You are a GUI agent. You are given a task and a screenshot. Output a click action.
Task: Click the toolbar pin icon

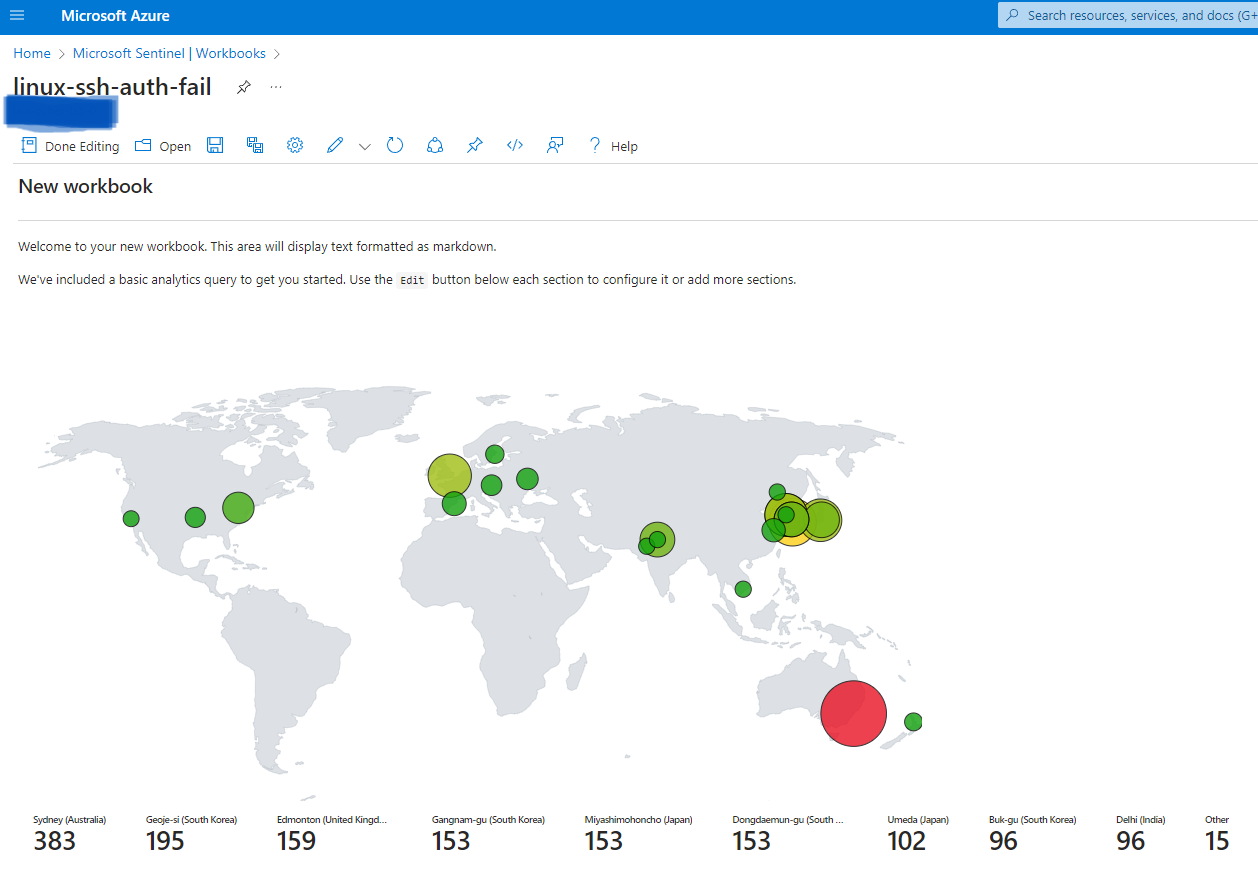[x=475, y=145]
